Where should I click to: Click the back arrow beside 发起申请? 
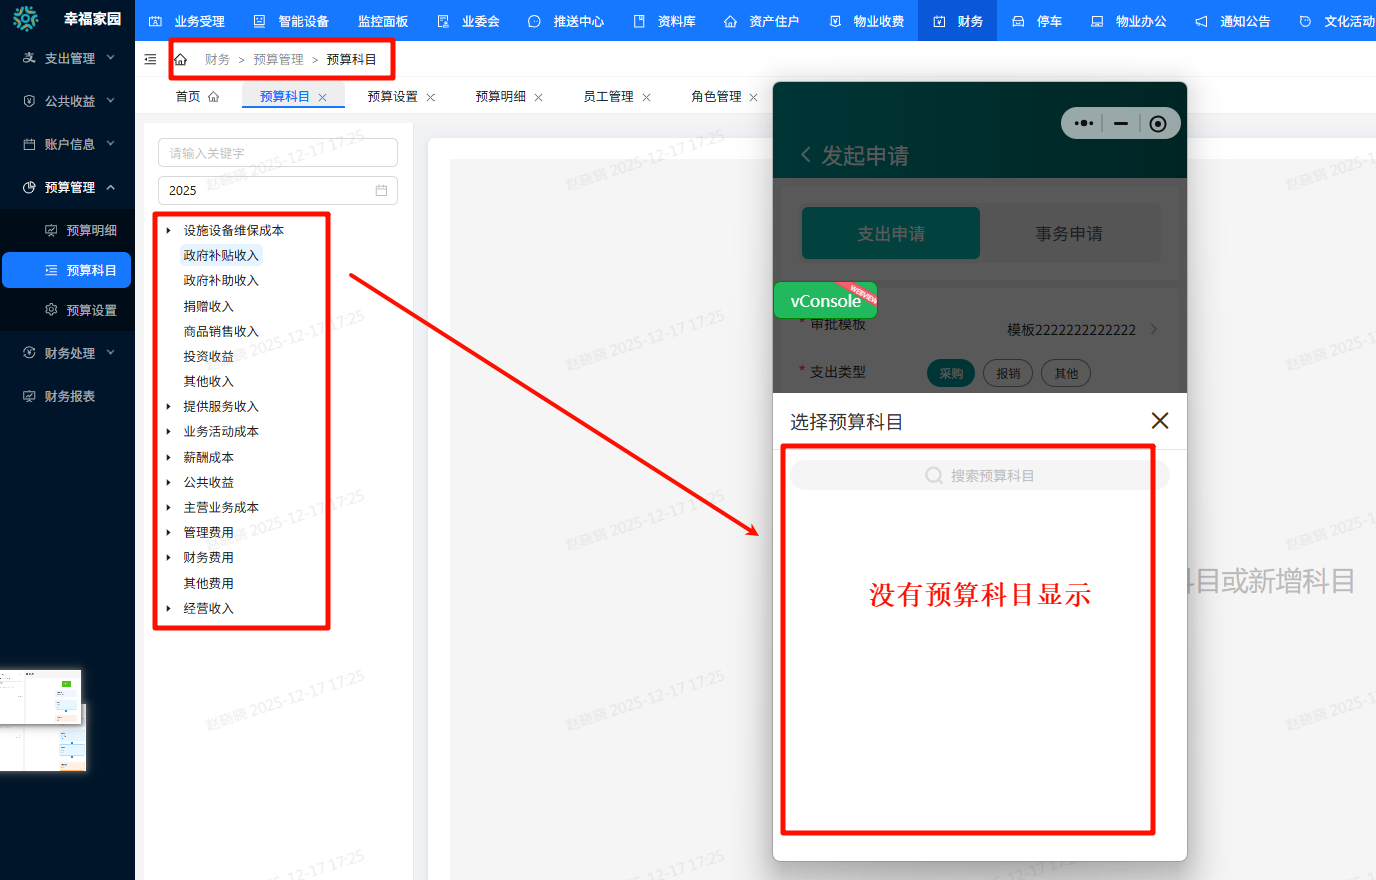point(806,155)
